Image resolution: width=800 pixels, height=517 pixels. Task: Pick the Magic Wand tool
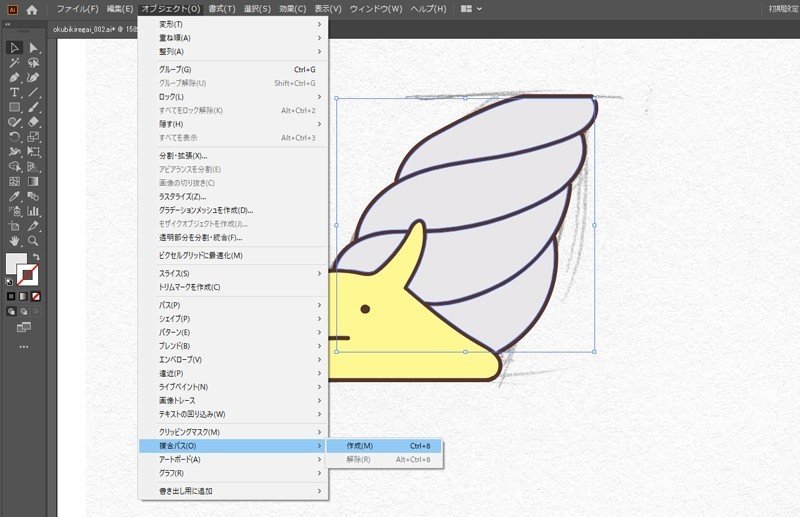[14, 63]
